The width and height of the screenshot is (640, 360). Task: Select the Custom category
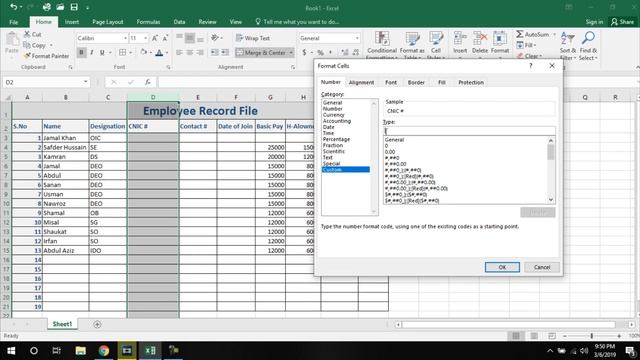click(x=346, y=170)
